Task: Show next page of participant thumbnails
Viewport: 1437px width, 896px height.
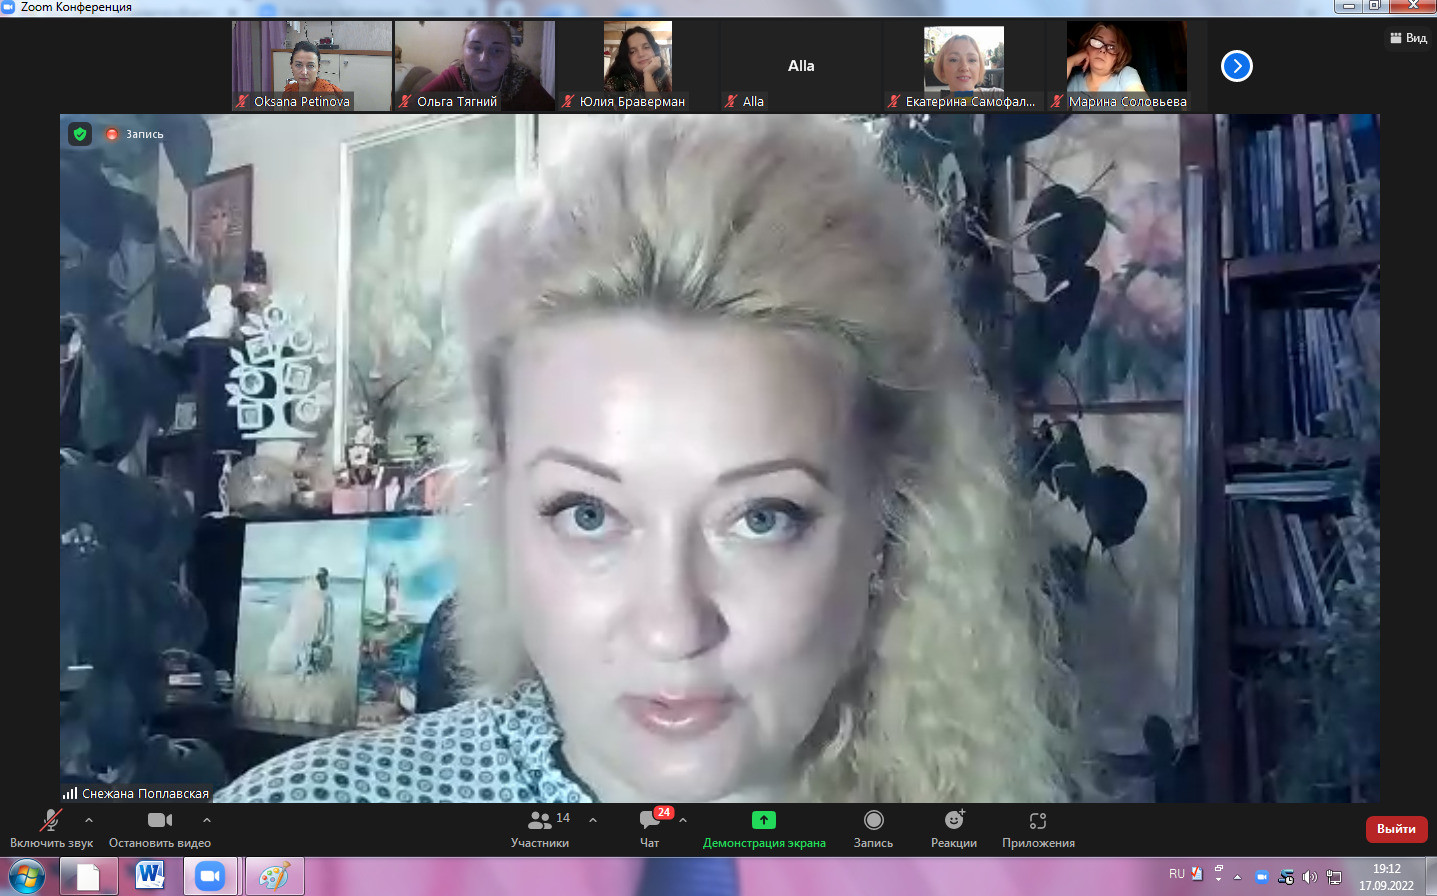Action: pyautogui.click(x=1237, y=66)
